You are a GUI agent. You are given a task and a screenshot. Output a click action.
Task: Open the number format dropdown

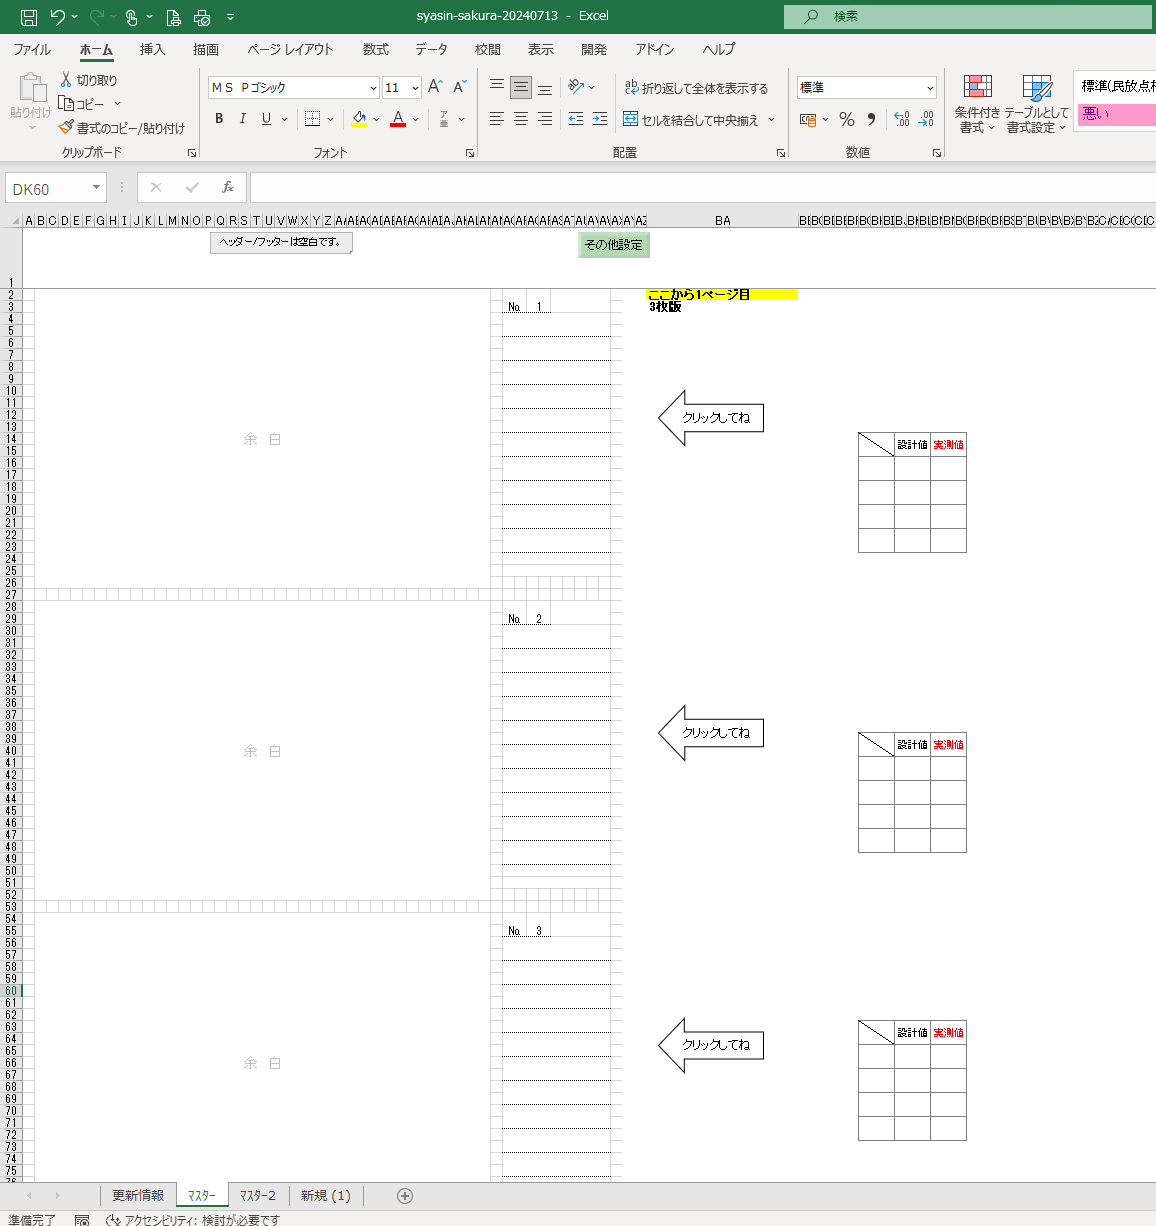click(x=930, y=88)
